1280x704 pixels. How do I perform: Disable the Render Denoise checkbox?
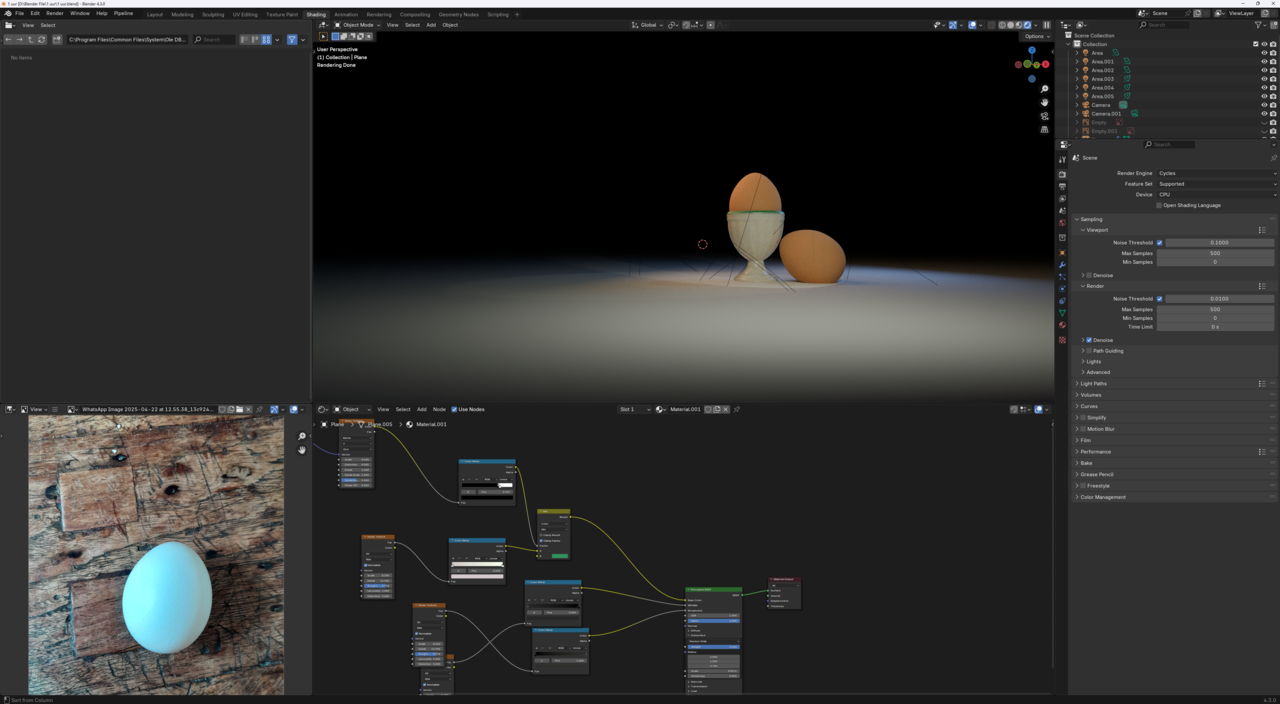click(1089, 340)
